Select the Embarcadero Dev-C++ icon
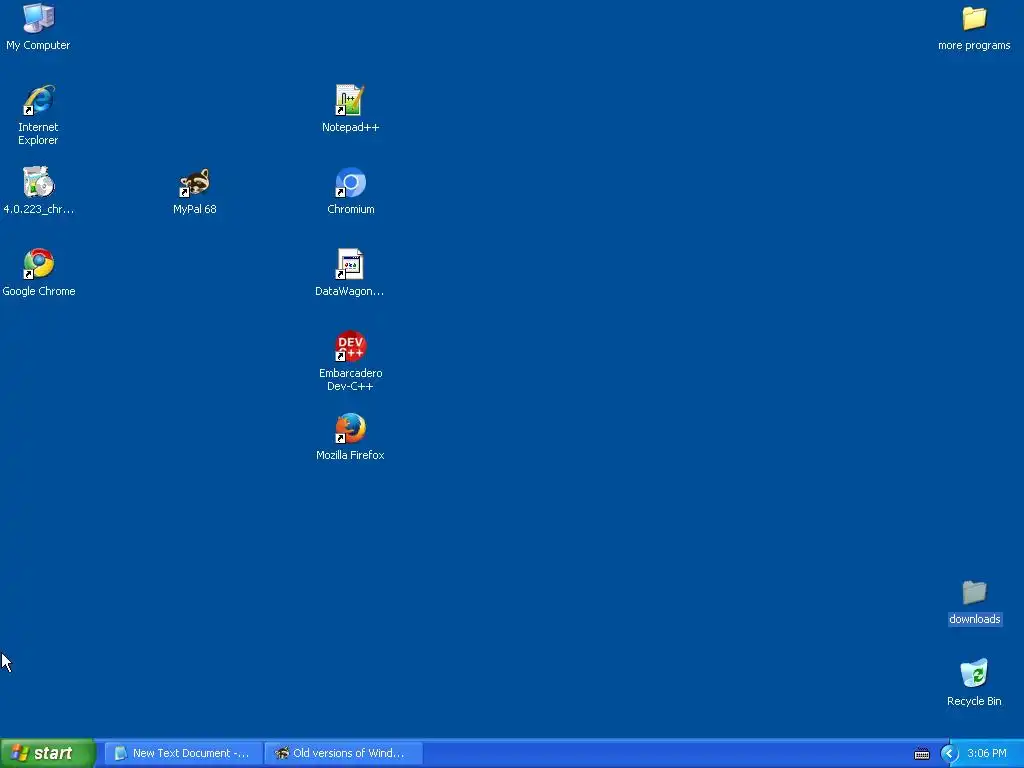The height and width of the screenshot is (768, 1024). click(350, 346)
